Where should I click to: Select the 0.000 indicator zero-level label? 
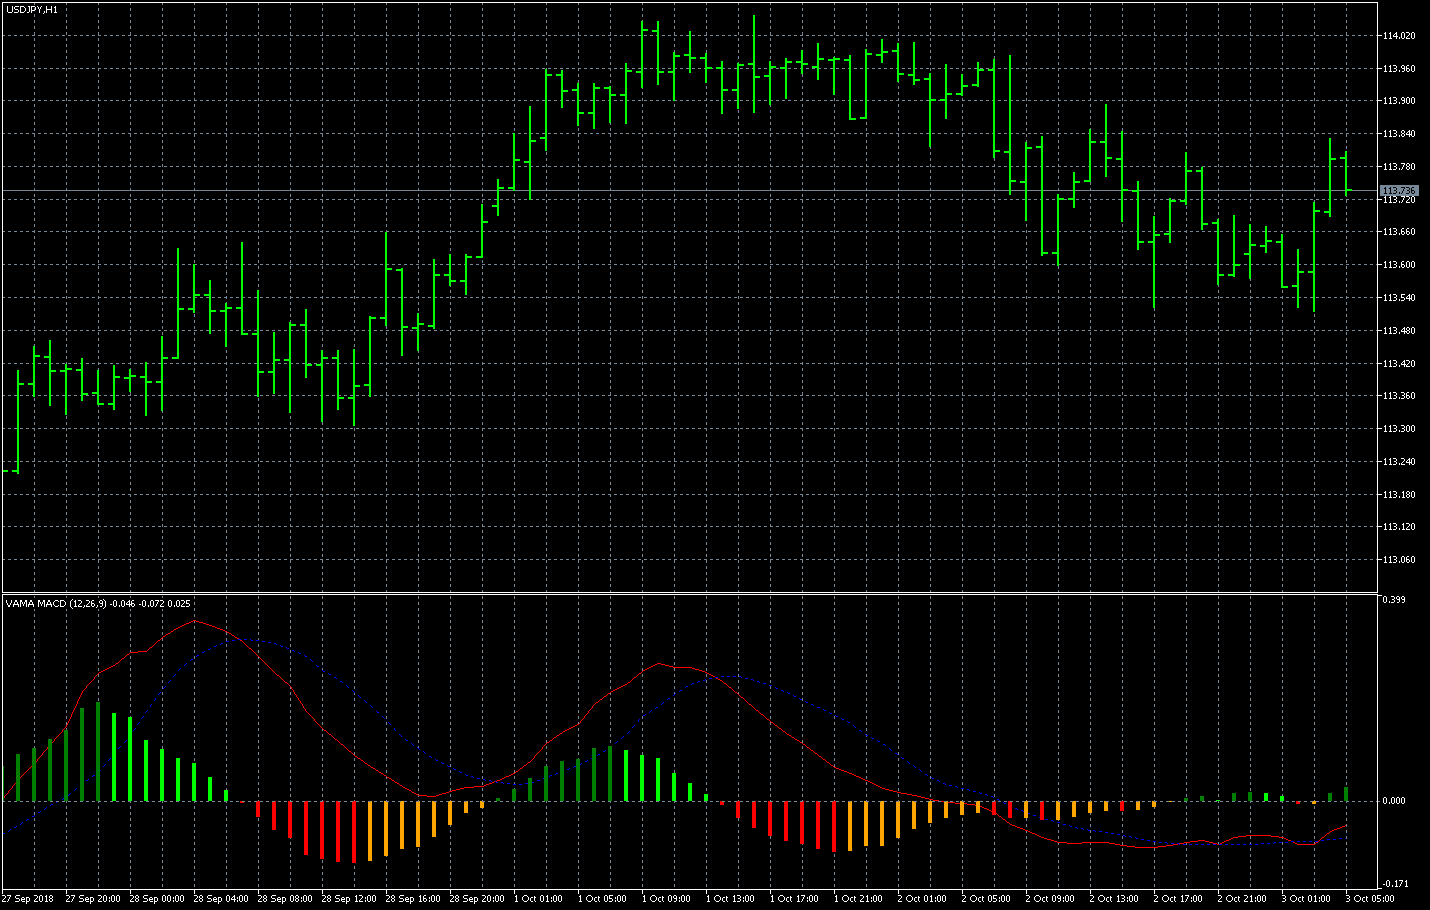click(1394, 801)
